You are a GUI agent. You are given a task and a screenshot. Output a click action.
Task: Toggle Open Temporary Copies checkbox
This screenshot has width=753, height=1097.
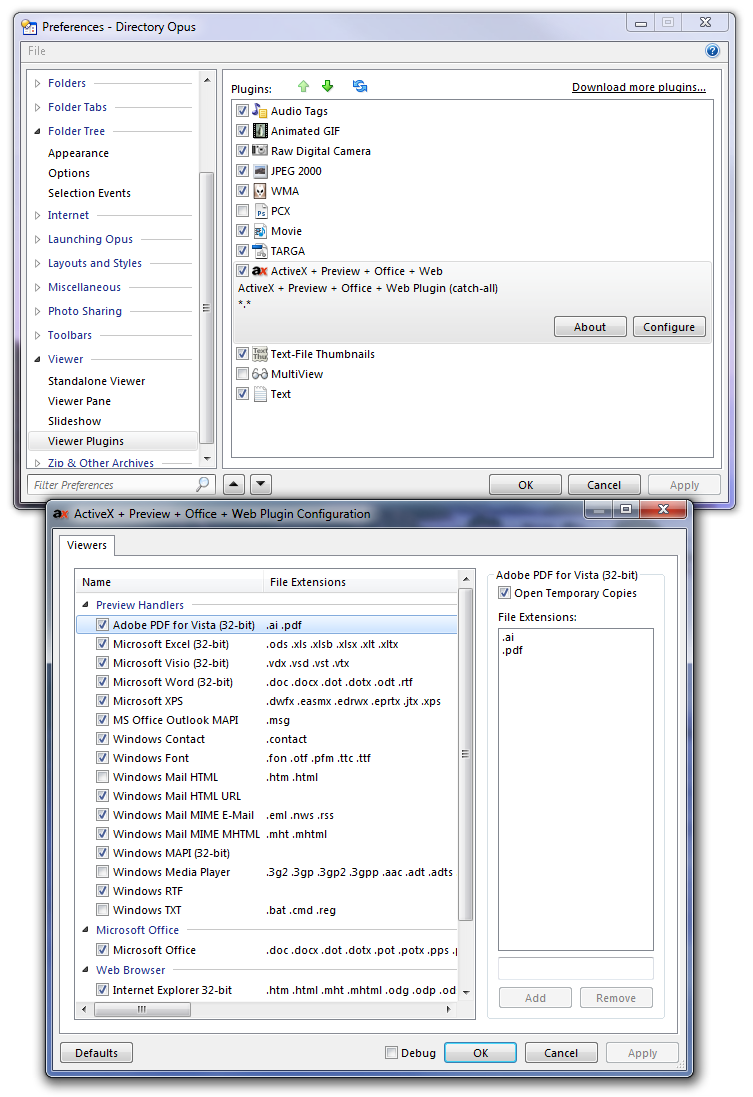pos(504,593)
